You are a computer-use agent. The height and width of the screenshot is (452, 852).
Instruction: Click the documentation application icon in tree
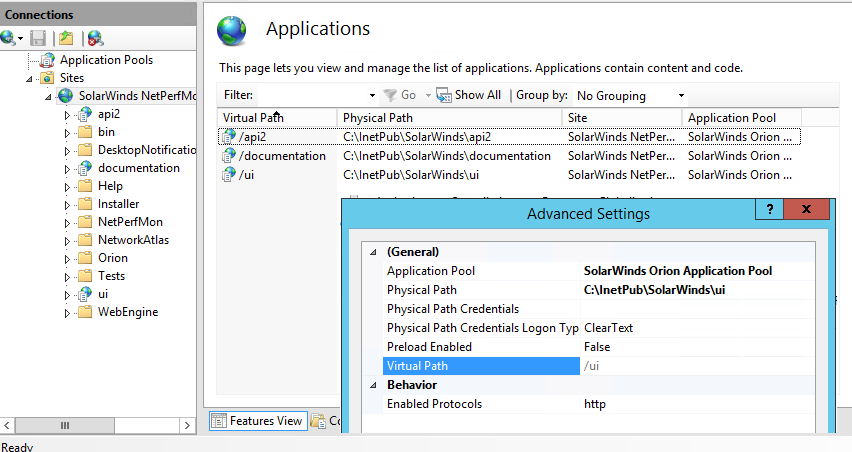85,168
